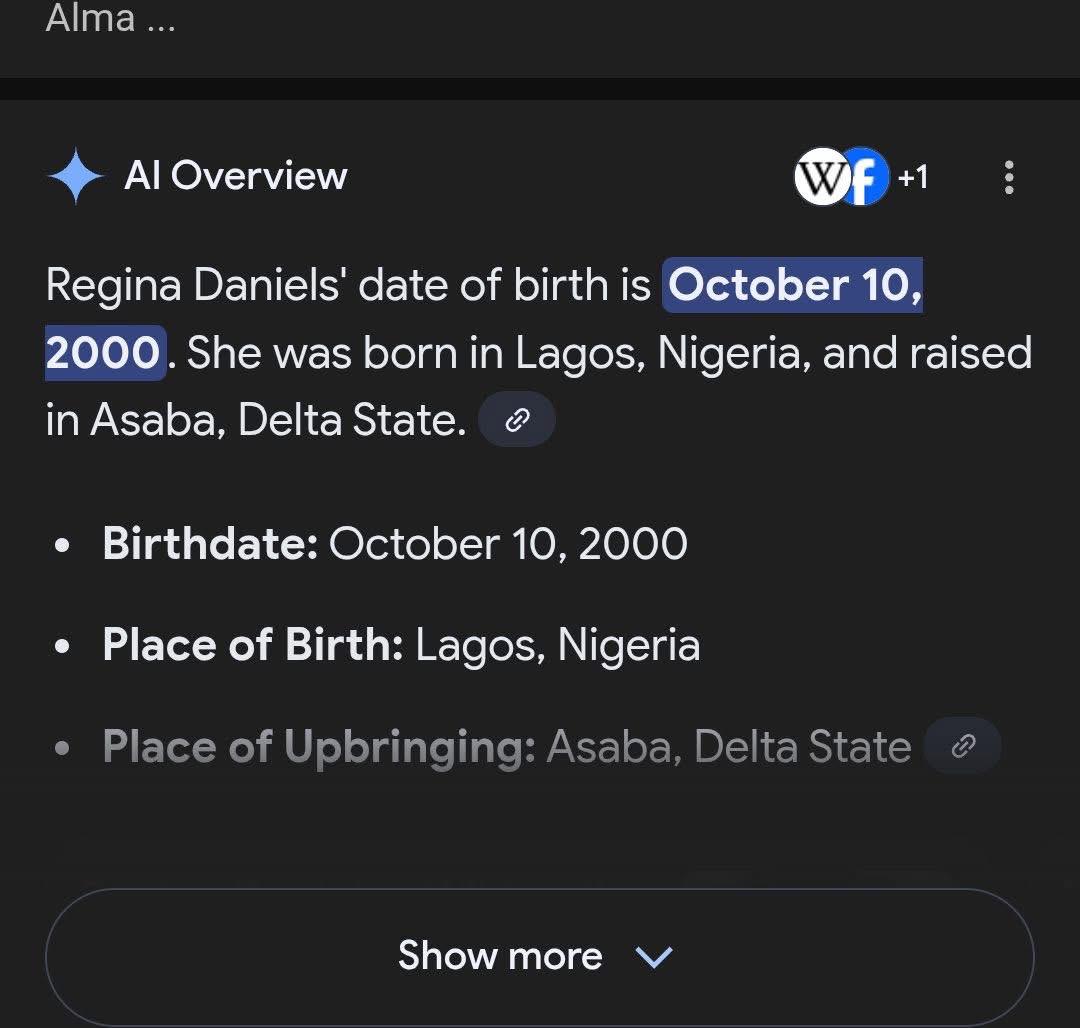
Task: Click the chain link icon after the intro paragraph
Action: 517,420
